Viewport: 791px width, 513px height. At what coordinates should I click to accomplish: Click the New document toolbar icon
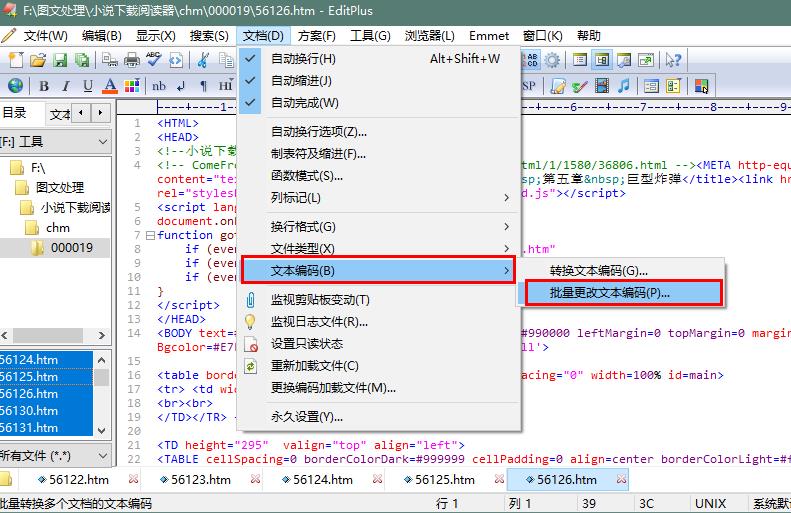coord(16,60)
